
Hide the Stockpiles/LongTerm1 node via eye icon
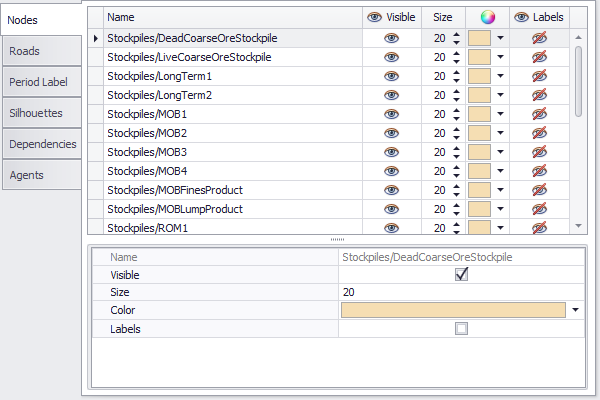(391, 76)
